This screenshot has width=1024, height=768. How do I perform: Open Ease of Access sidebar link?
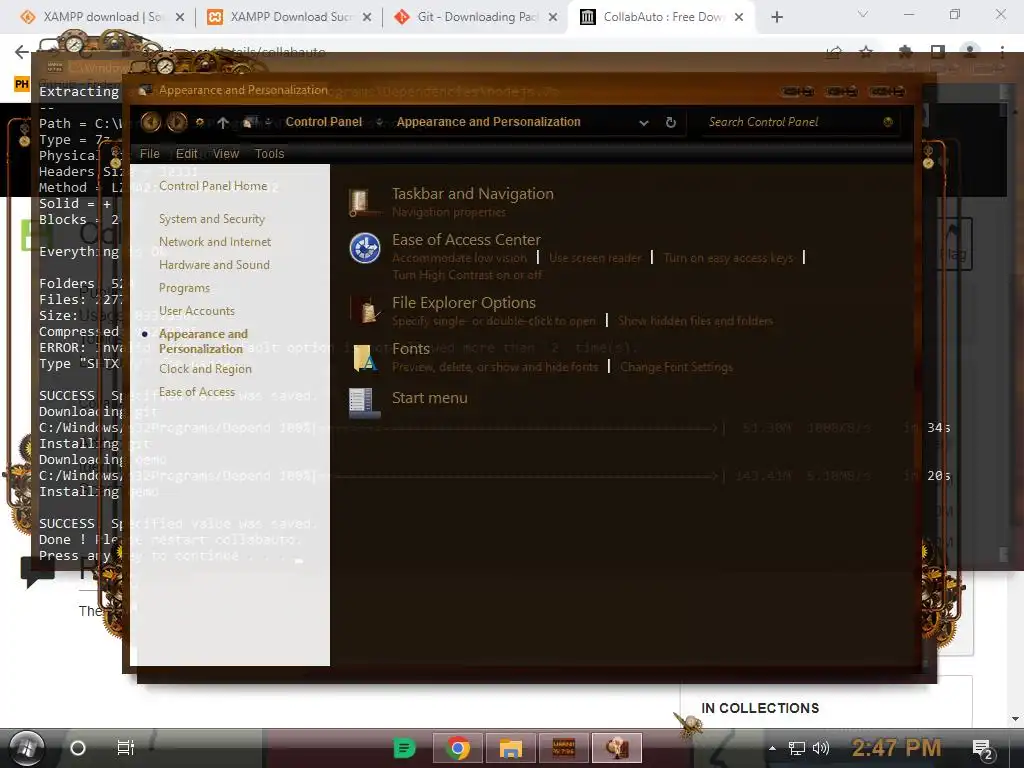click(x=197, y=392)
